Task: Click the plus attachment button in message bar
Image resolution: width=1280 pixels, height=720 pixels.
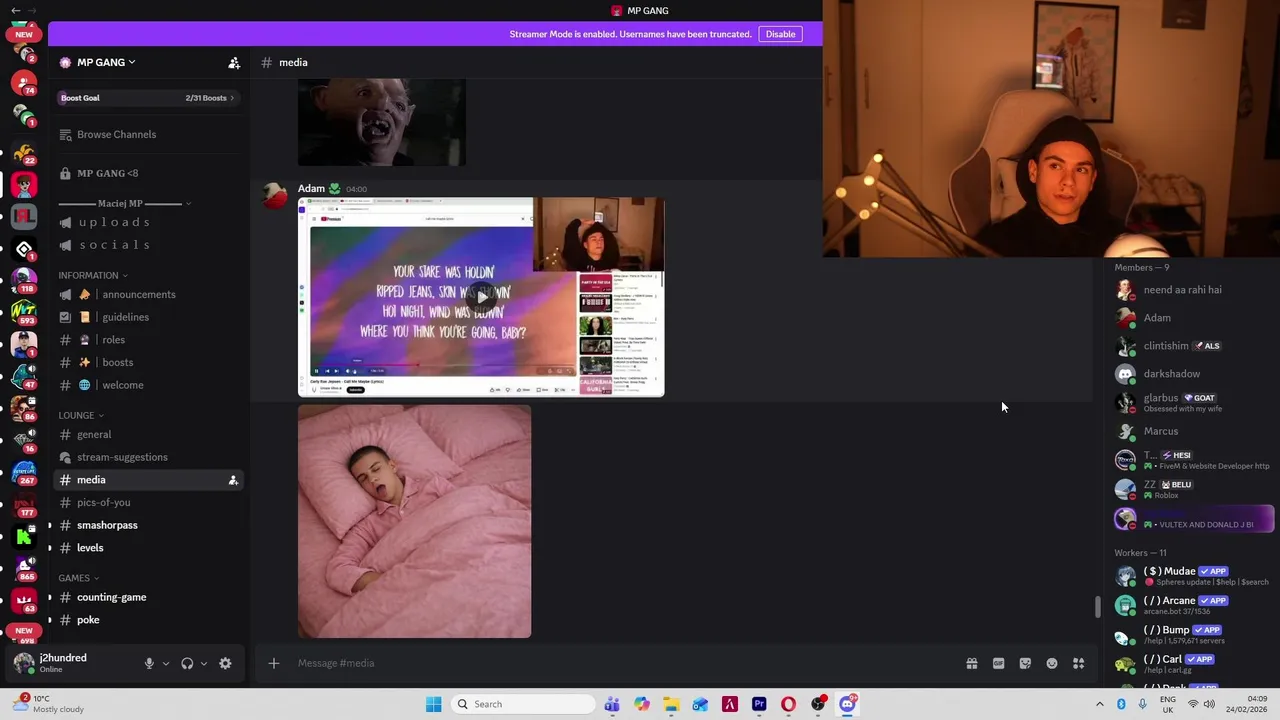Action: click(x=273, y=663)
